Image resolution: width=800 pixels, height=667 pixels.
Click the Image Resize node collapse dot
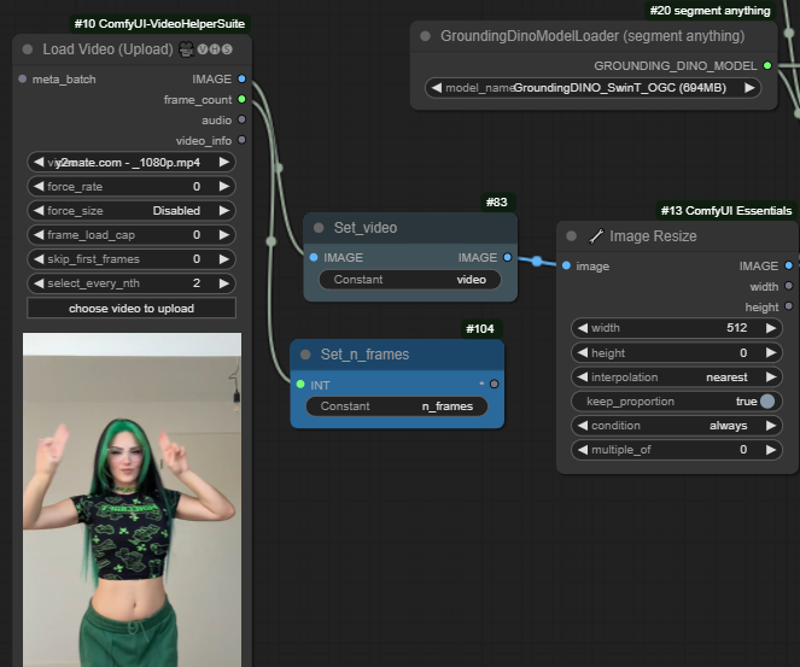coord(571,236)
